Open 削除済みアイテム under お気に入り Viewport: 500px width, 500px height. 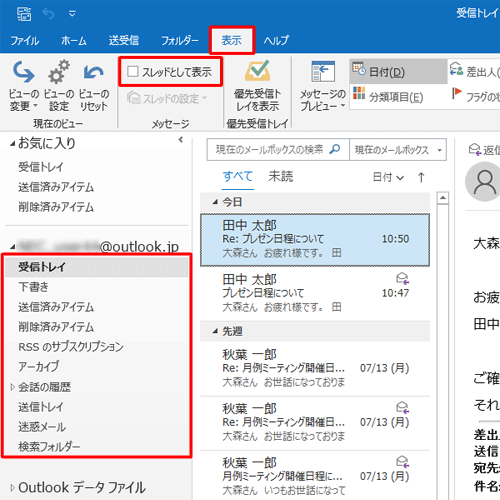[56, 207]
